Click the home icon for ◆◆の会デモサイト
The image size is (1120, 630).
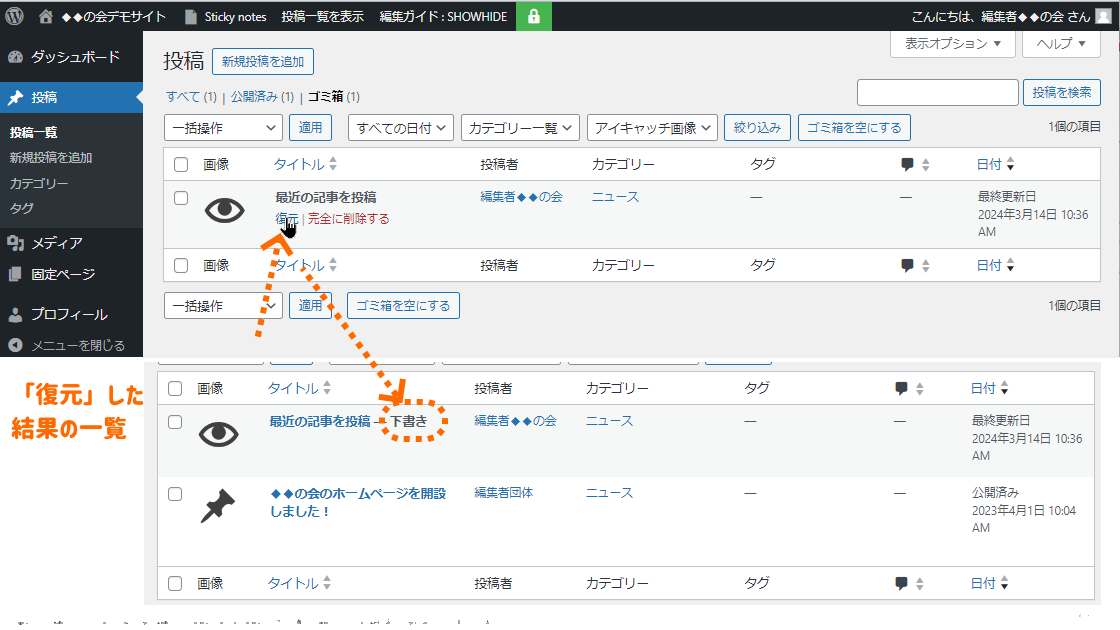point(46,17)
